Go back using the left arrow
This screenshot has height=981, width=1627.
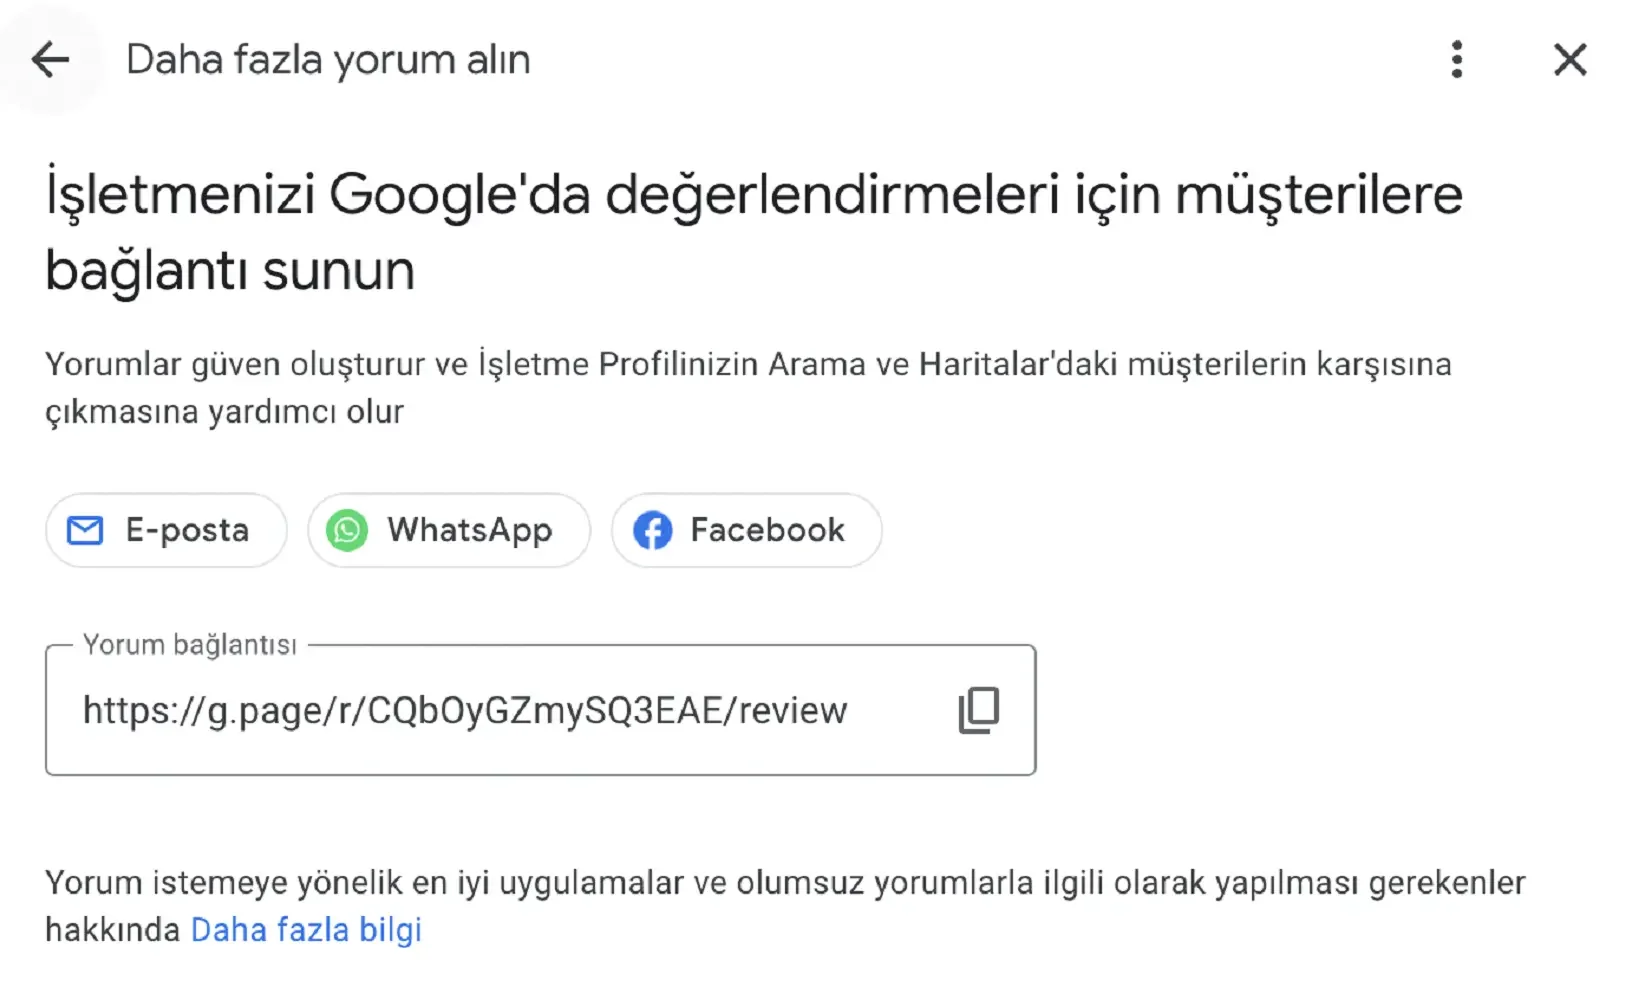50,60
